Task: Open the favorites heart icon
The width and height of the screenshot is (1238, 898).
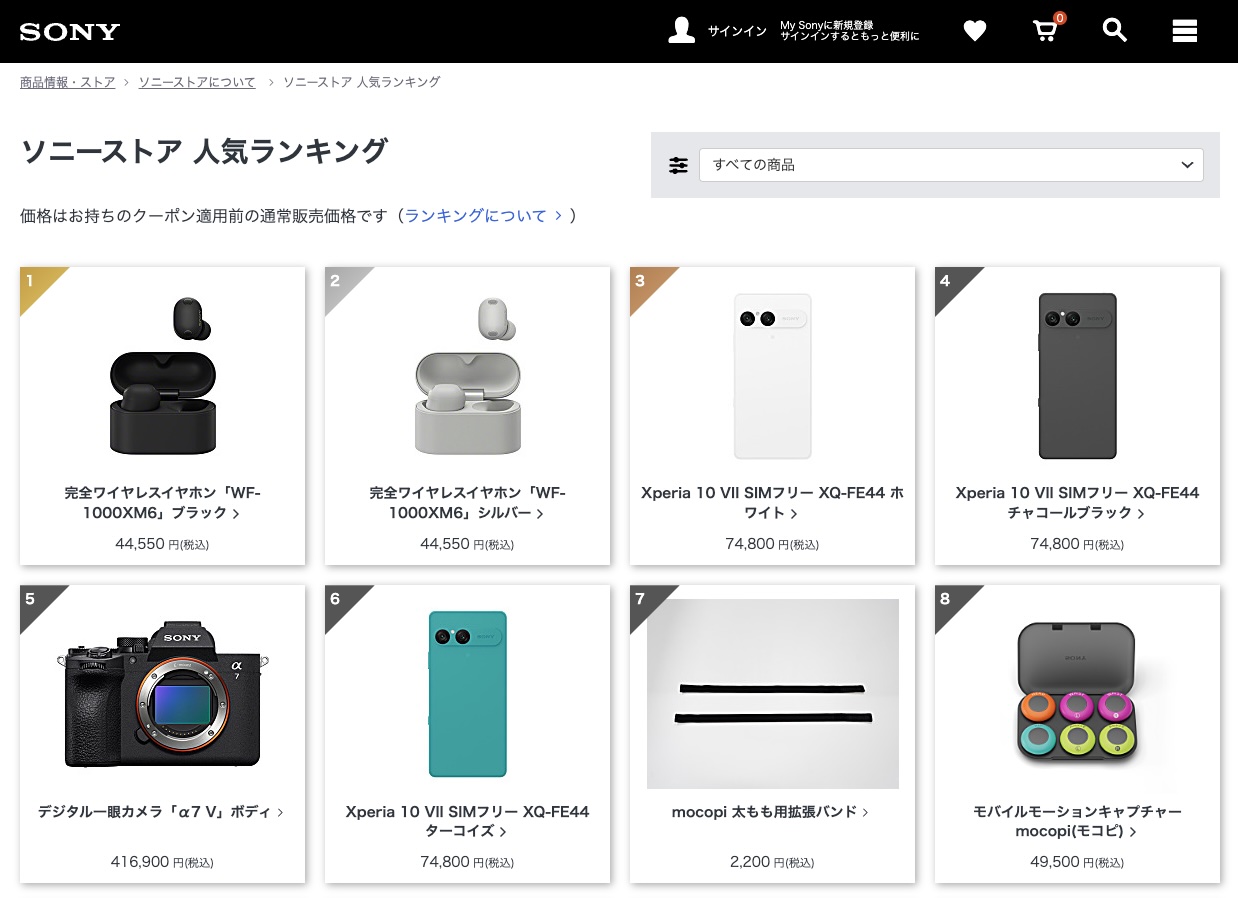Action: [974, 31]
